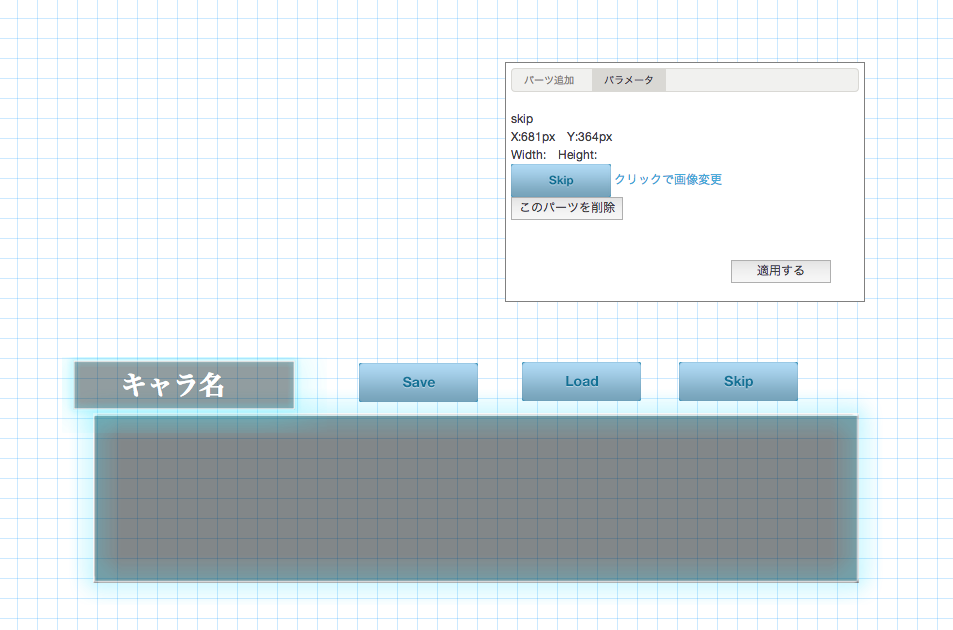953x630 pixels.
Task: Select the キャラ名 name box on canvas
Action: tap(184, 385)
